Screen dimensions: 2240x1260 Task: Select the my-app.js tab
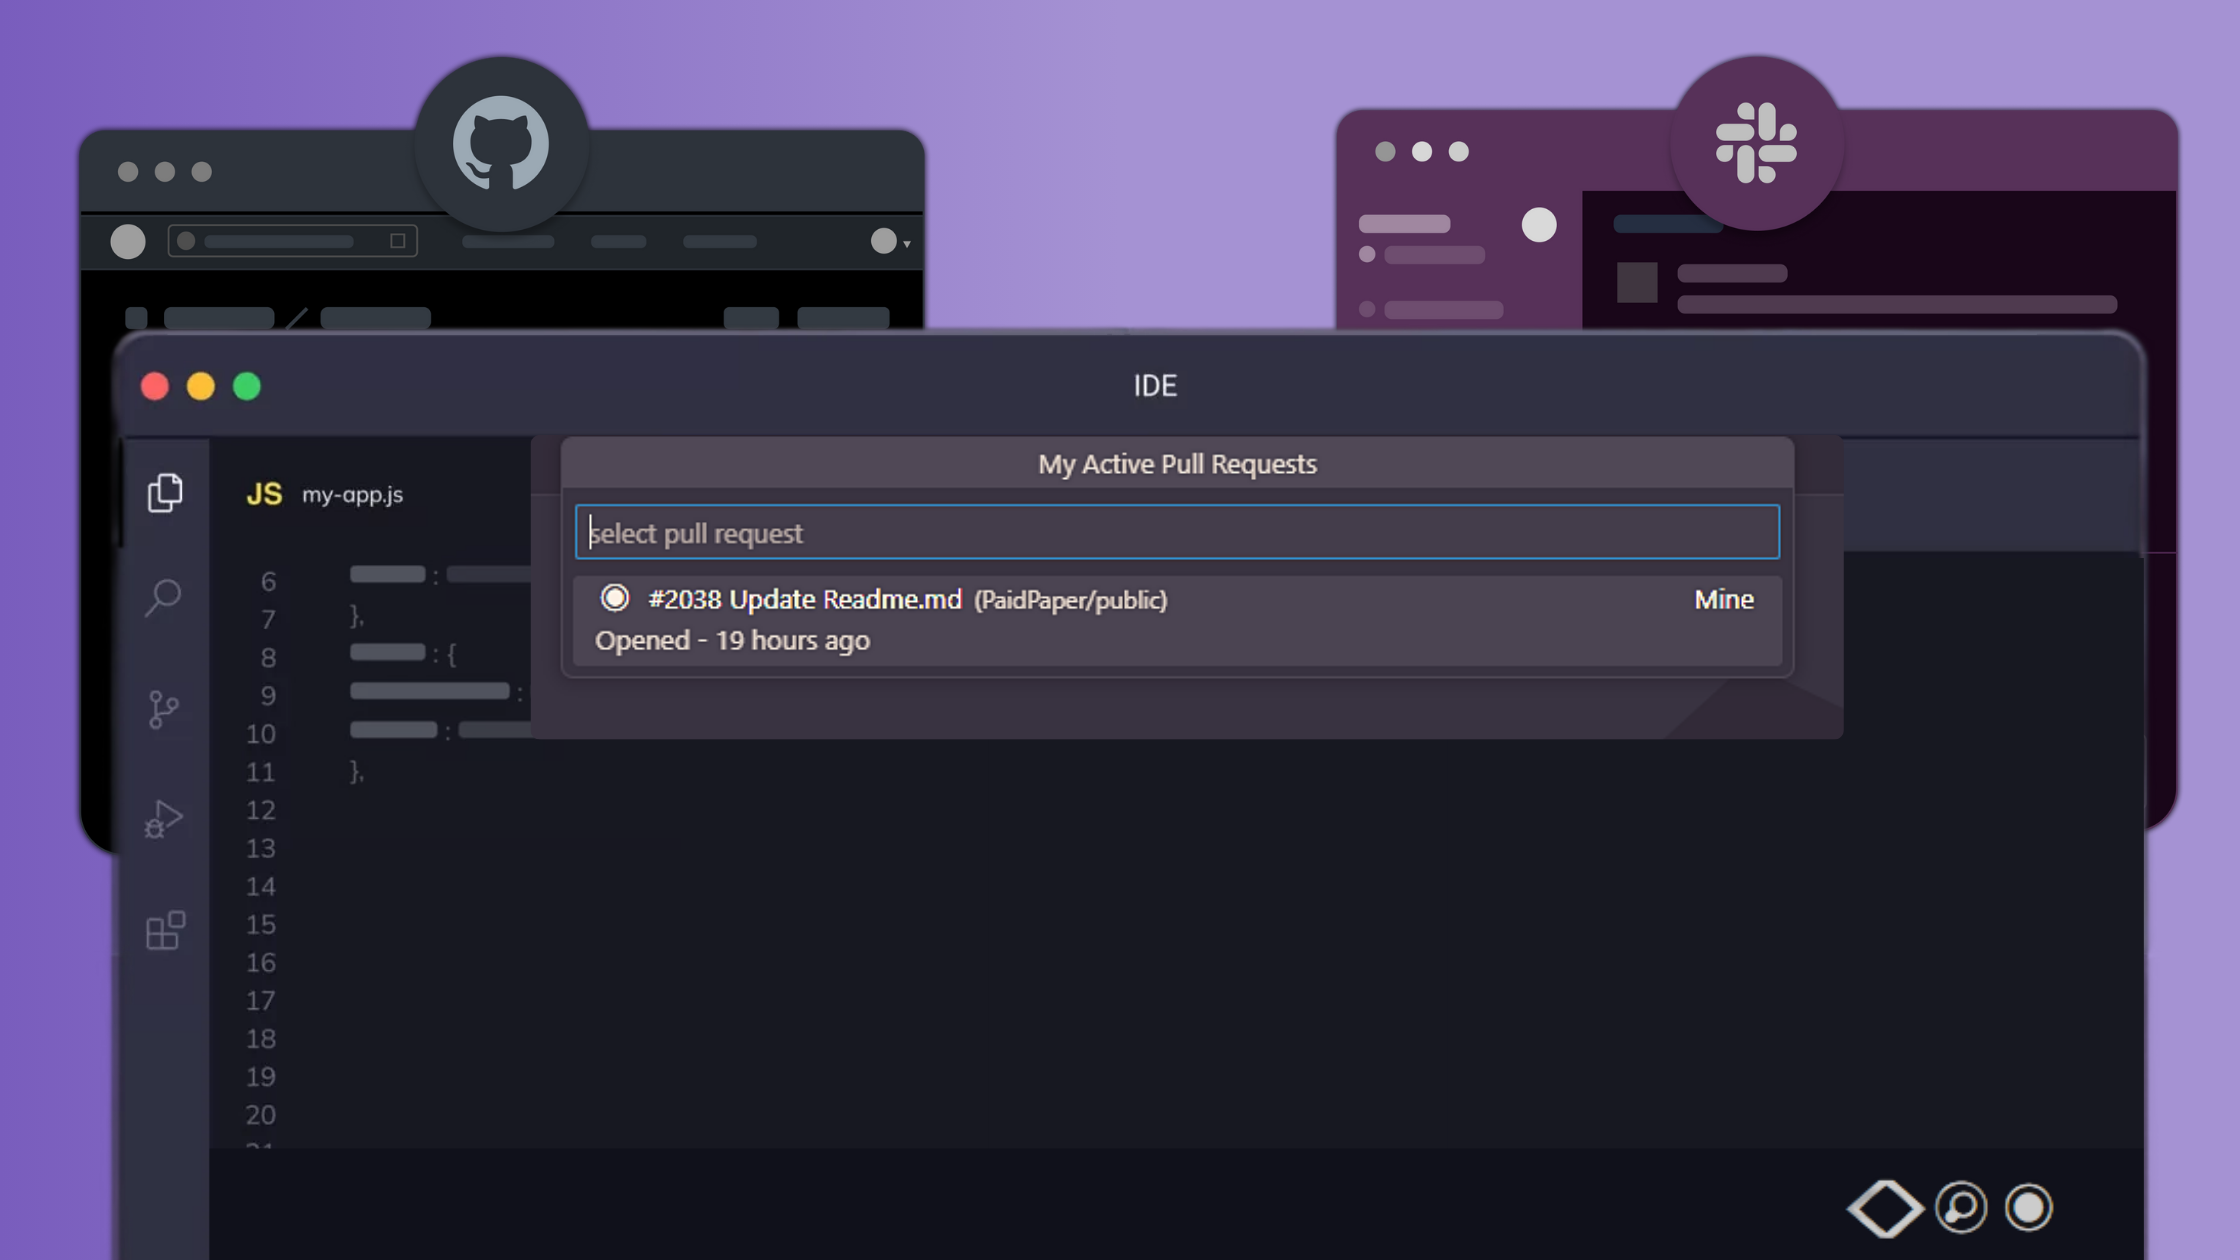pyautogui.click(x=352, y=494)
